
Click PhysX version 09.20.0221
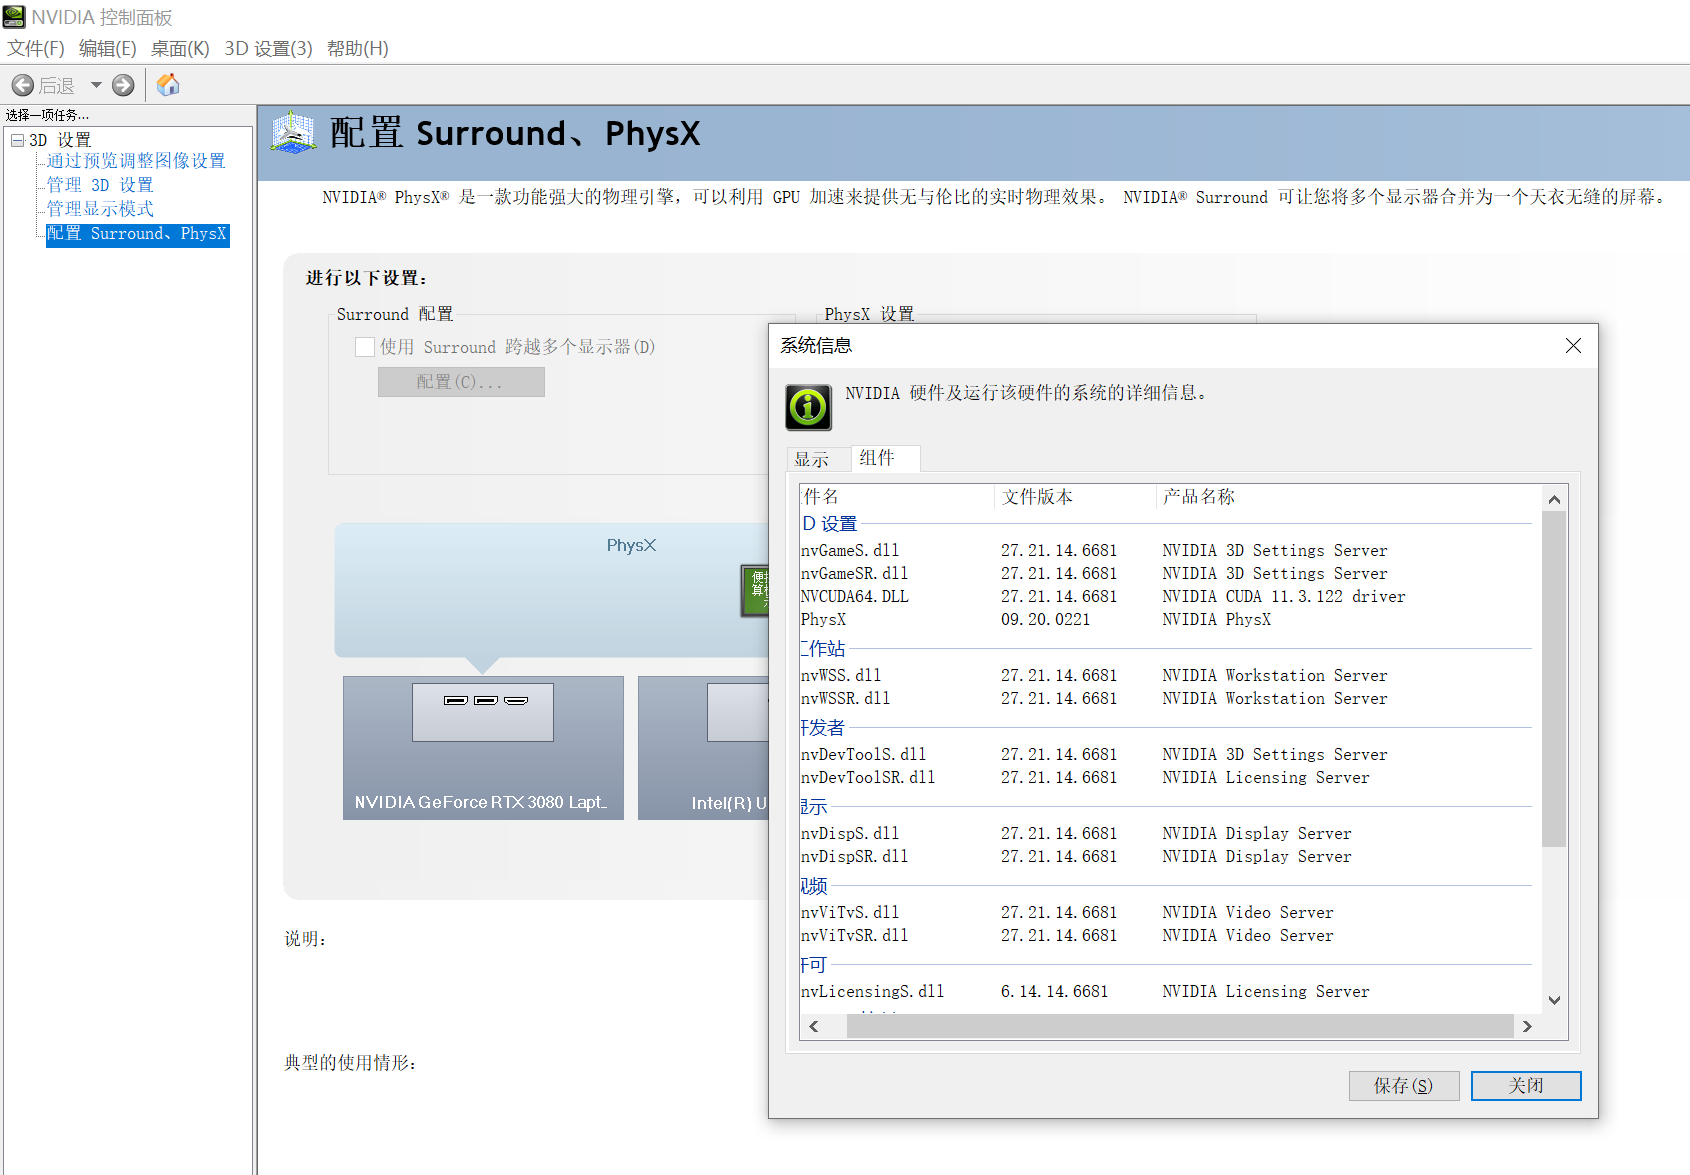click(x=1046, y=620)
